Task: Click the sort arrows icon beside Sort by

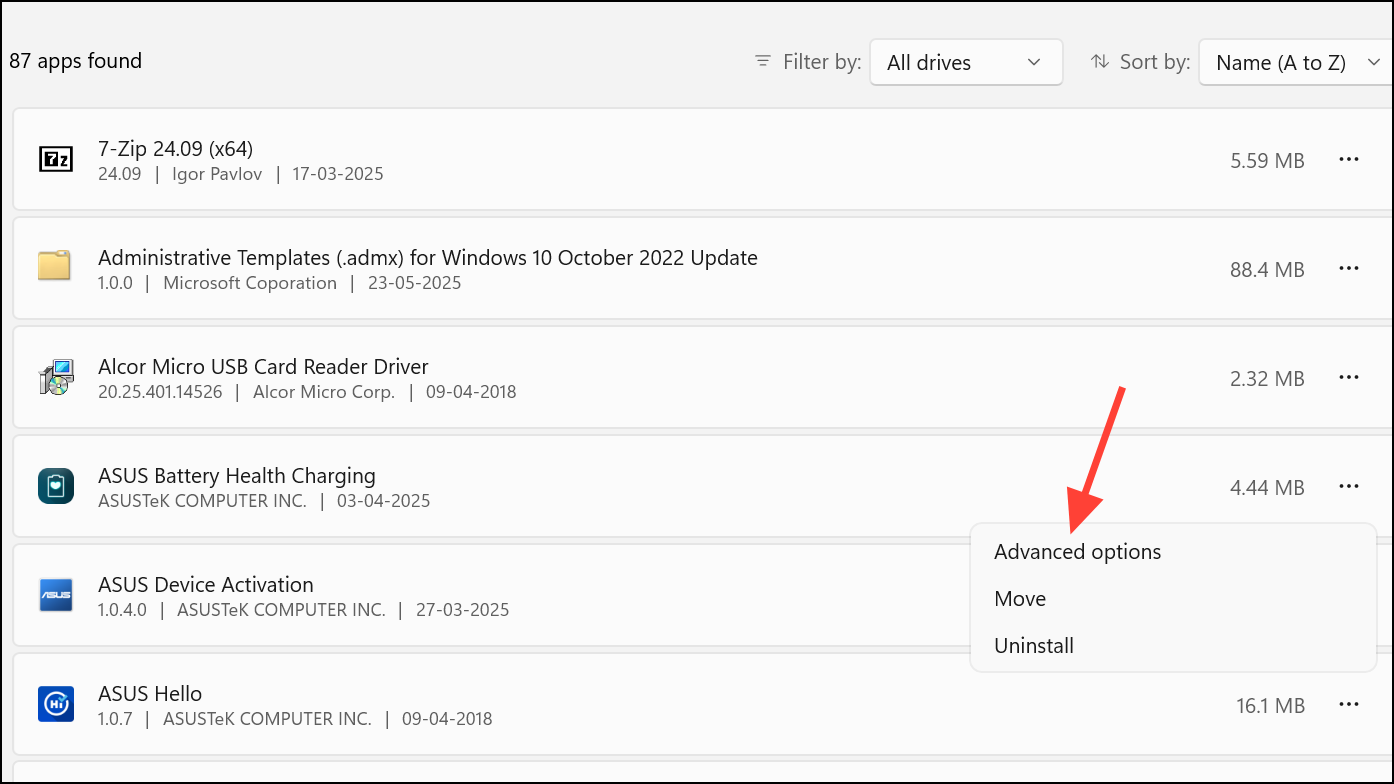Action: pos(1100,62)
